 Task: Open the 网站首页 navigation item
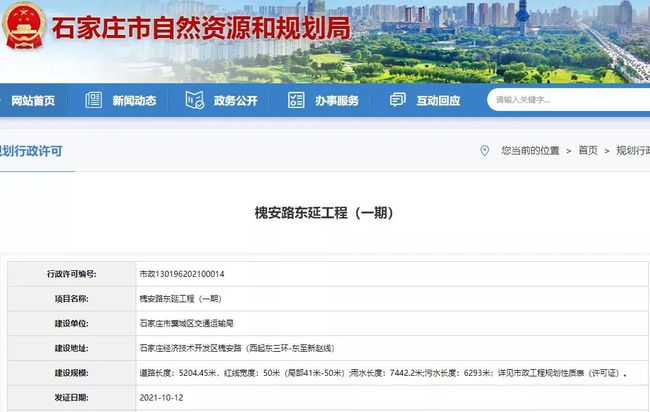tap(33, 101)
